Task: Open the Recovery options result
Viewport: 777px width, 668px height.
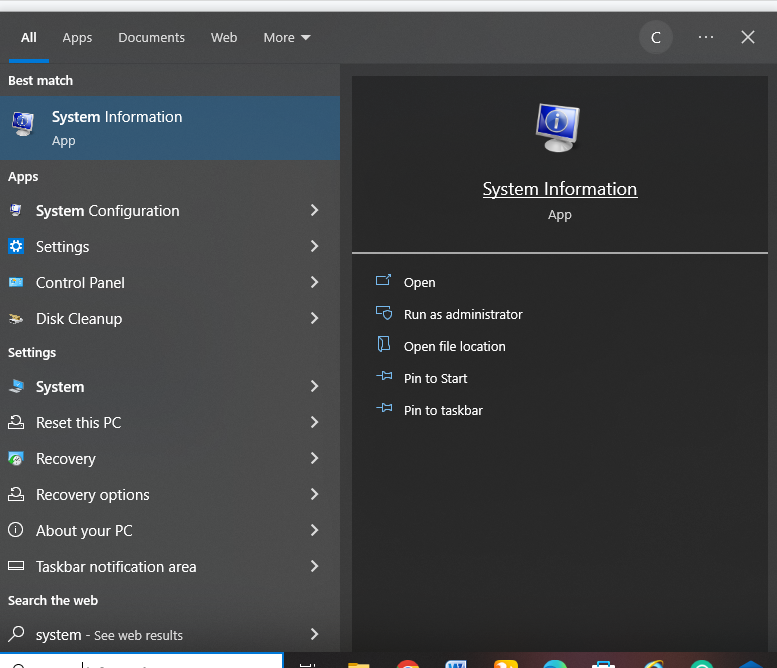Action: (93, 495)
